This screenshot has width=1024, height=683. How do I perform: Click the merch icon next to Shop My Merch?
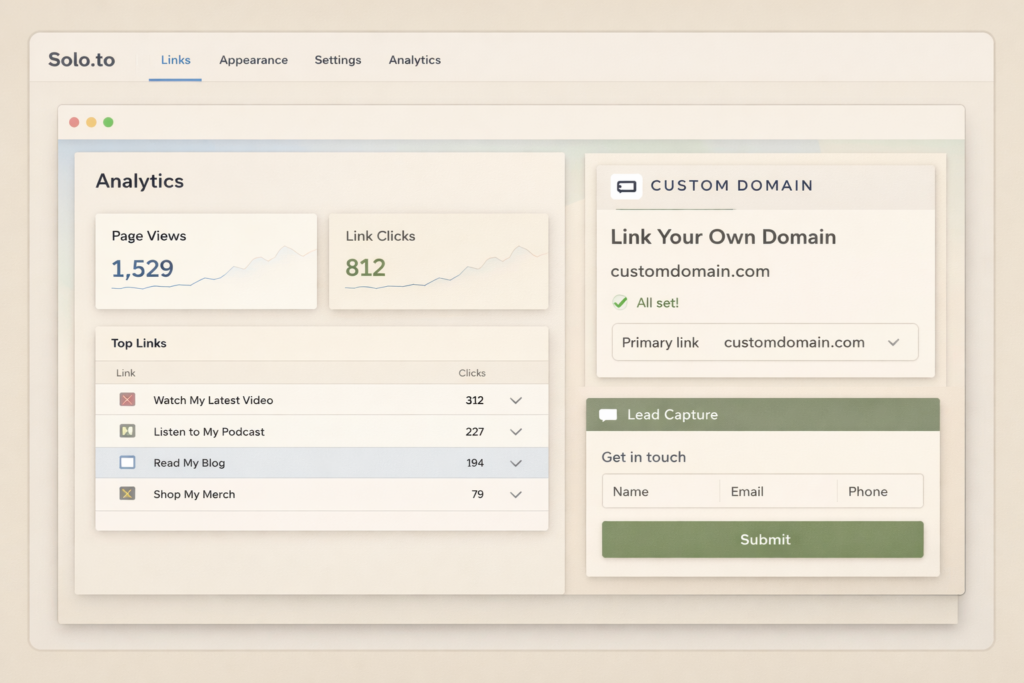pyautogui.click(x=127, y=494)
